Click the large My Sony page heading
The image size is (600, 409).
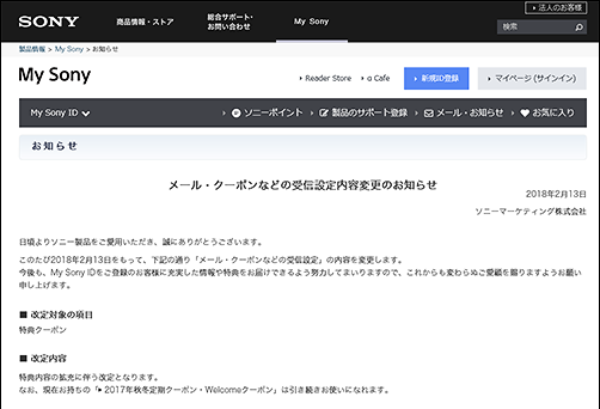coord(54,76)
